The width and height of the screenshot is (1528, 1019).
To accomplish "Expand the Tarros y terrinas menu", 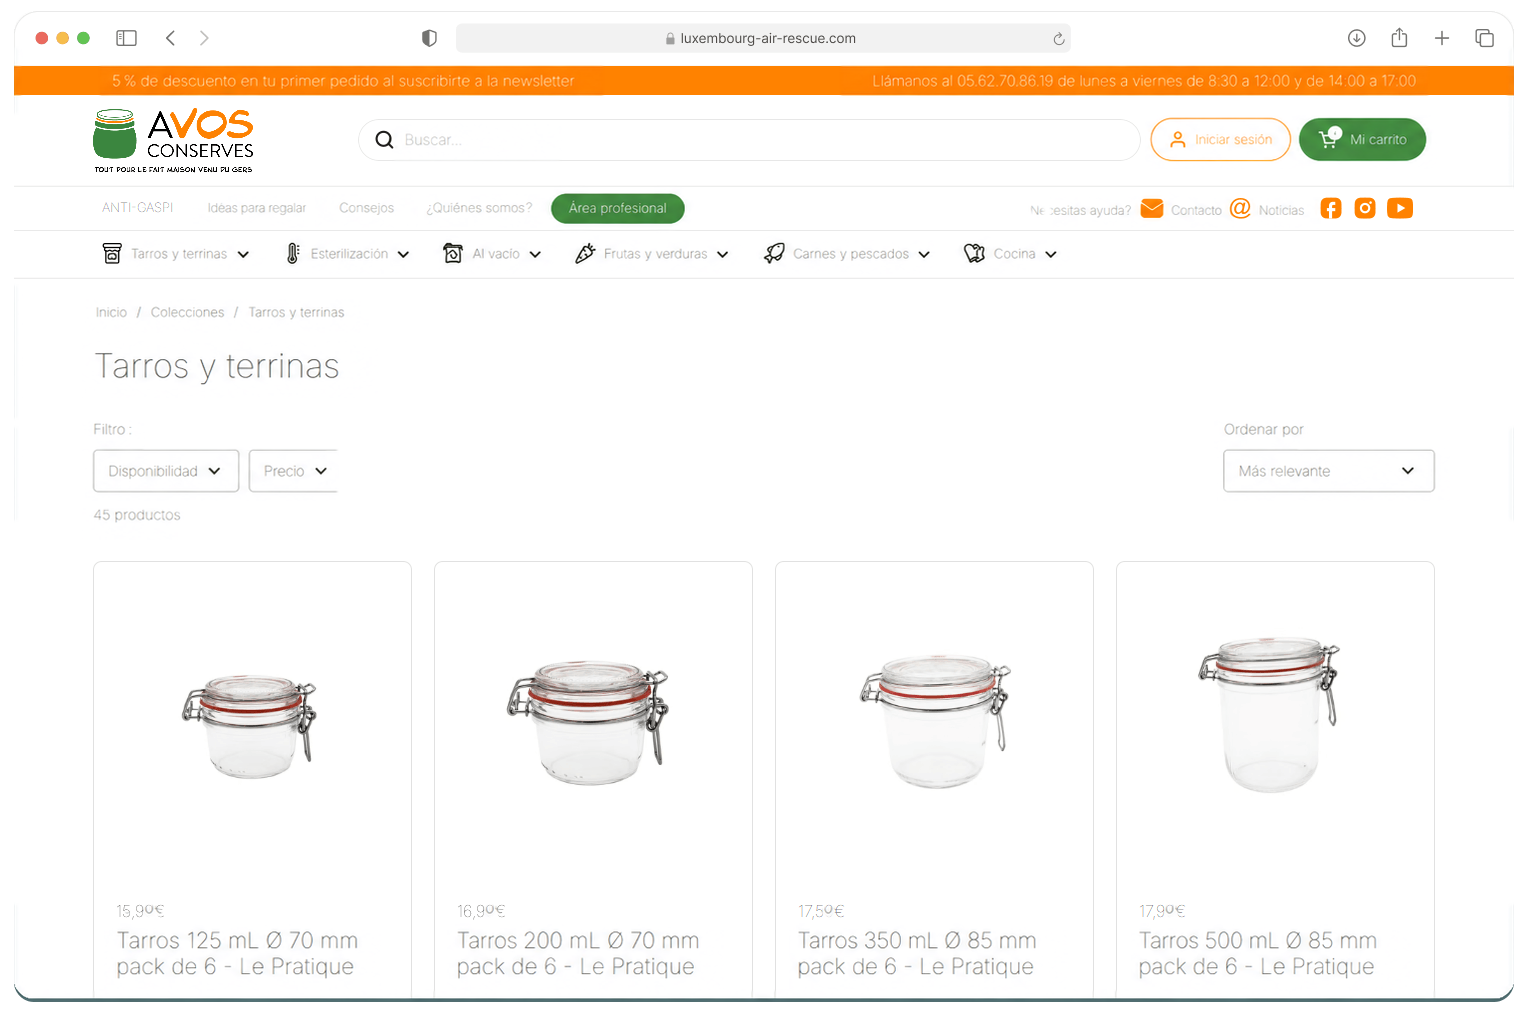I will (176, 254).
